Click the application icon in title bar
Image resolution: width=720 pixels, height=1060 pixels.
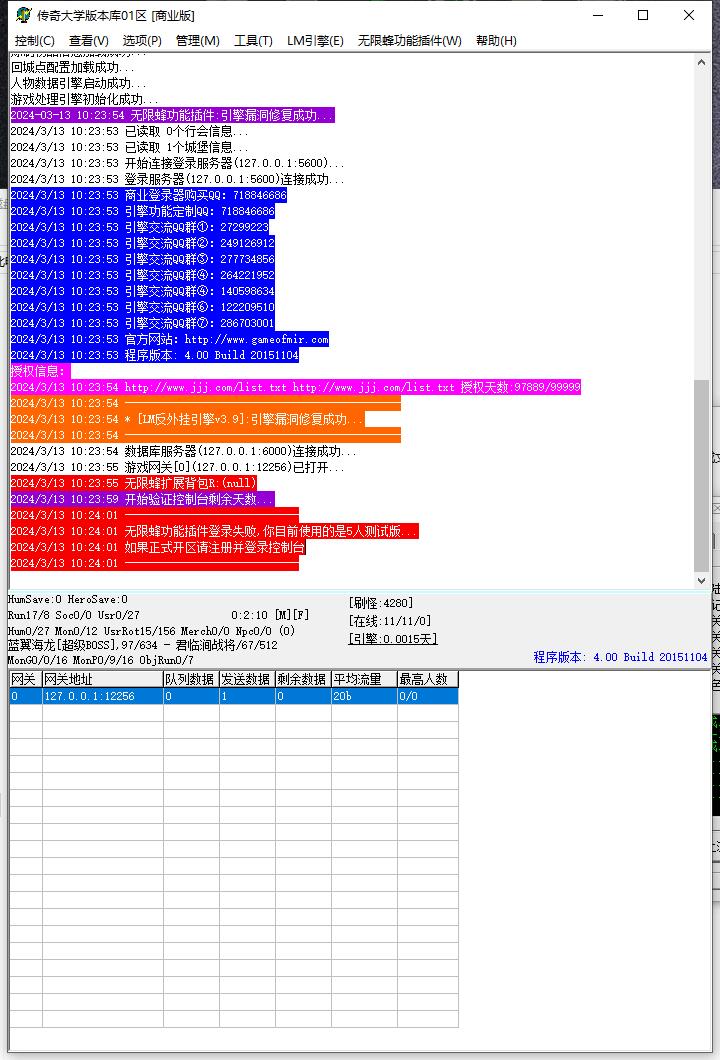24,15
